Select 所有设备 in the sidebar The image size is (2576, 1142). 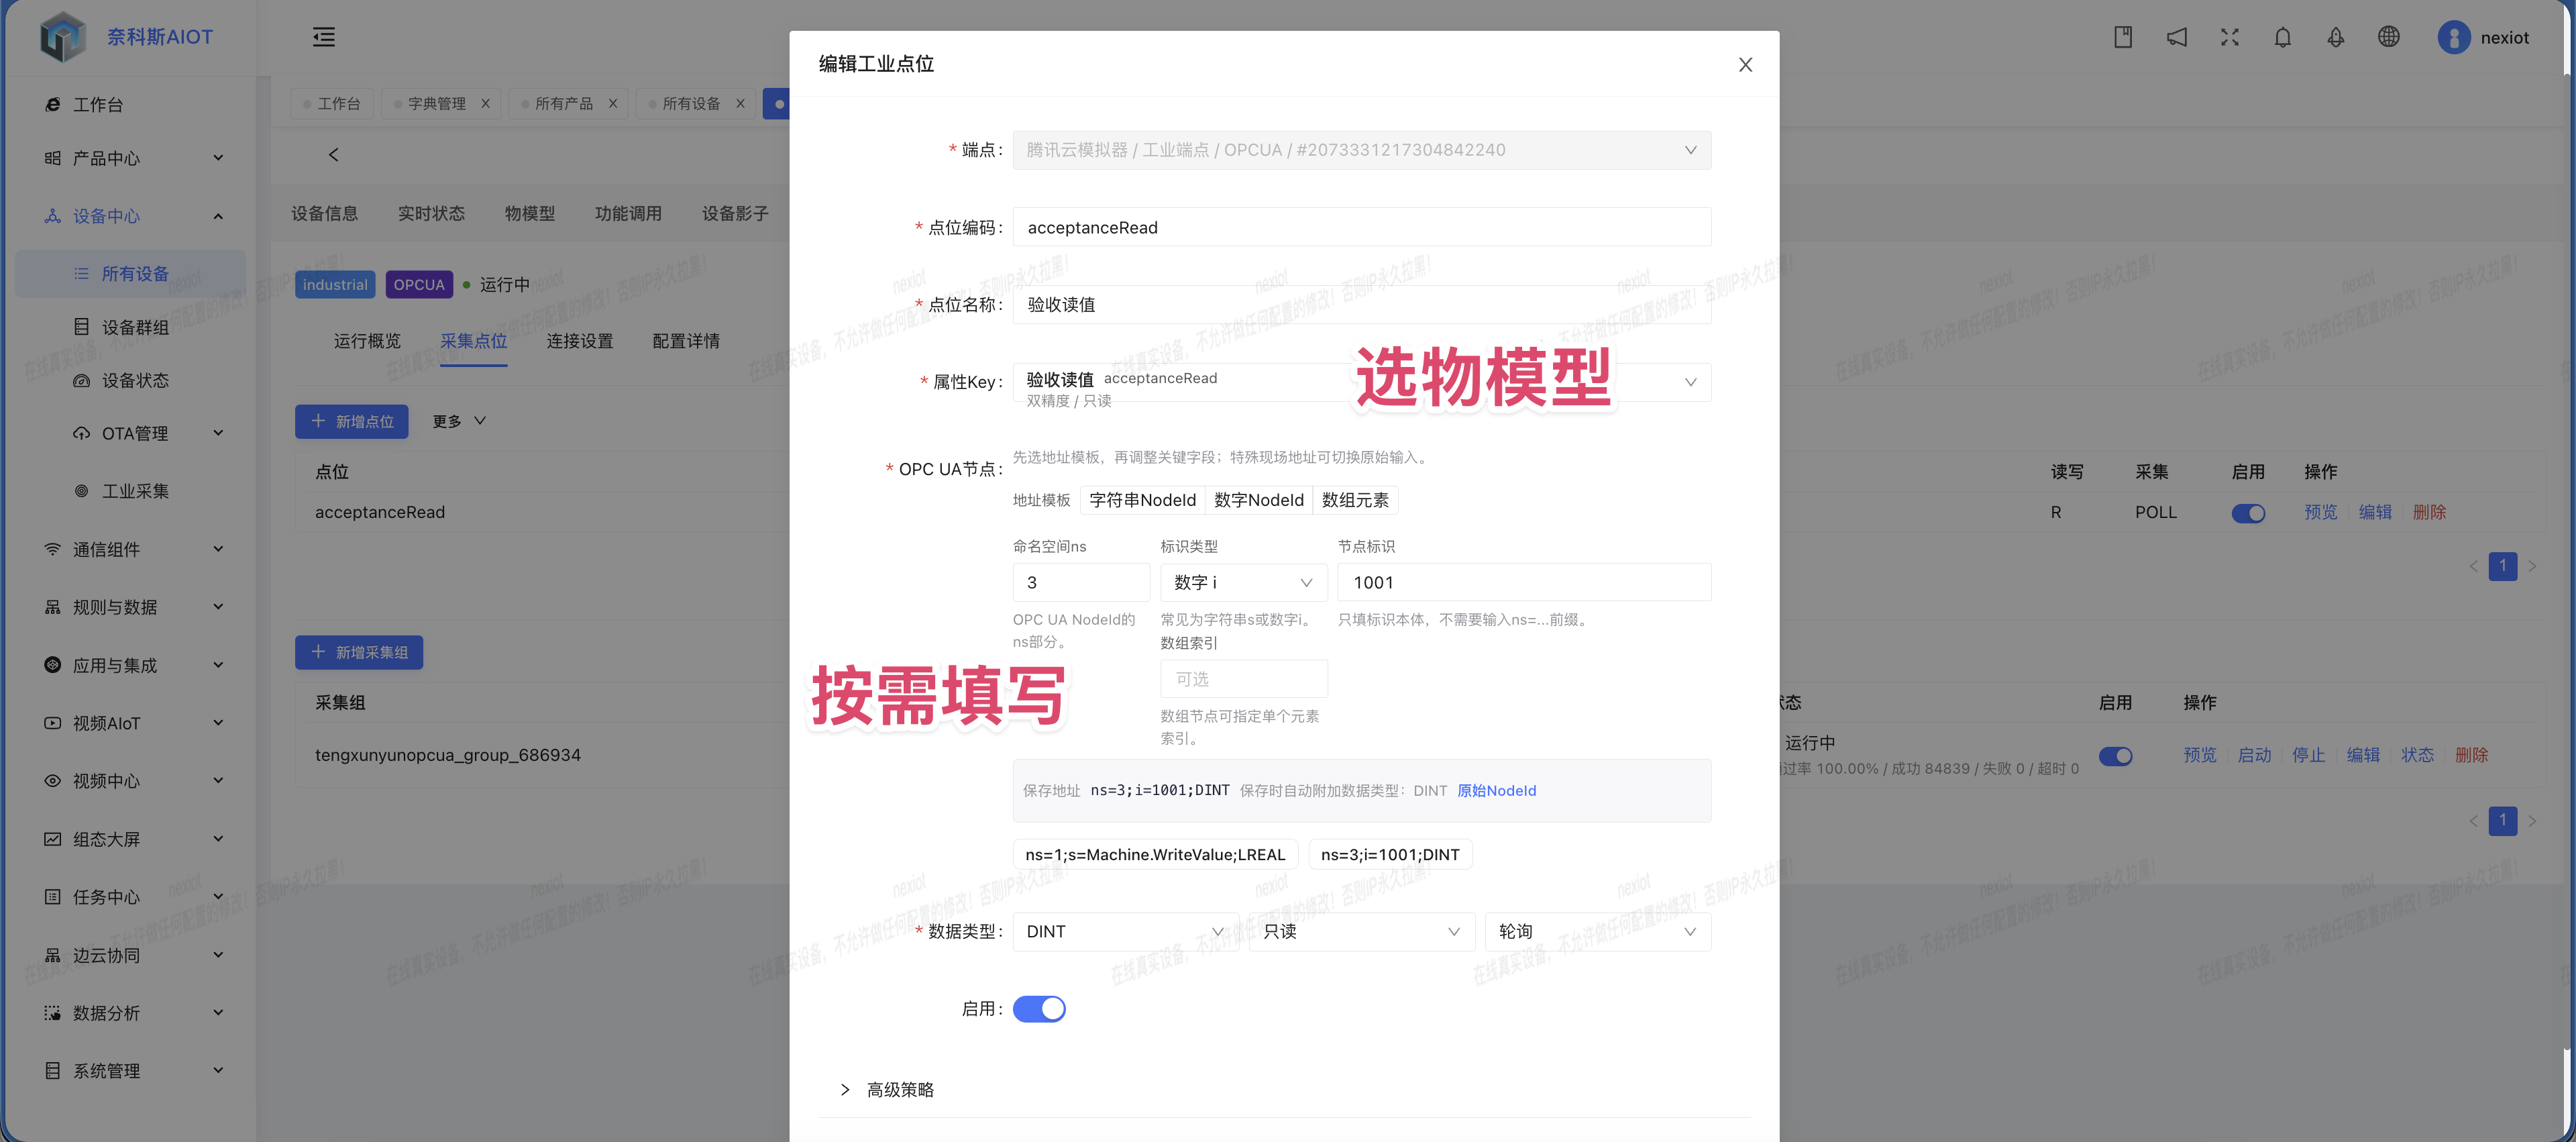tap(130, 273)
